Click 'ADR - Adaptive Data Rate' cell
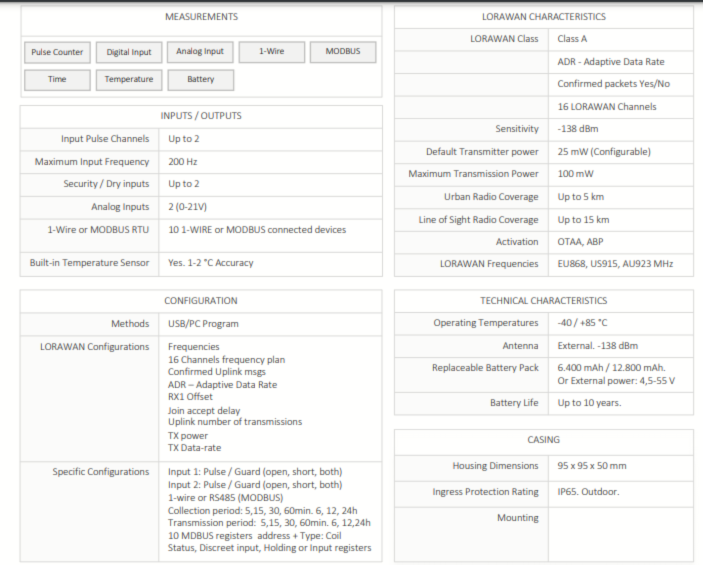This screenshot has height=565, width=703. [611, 62]
